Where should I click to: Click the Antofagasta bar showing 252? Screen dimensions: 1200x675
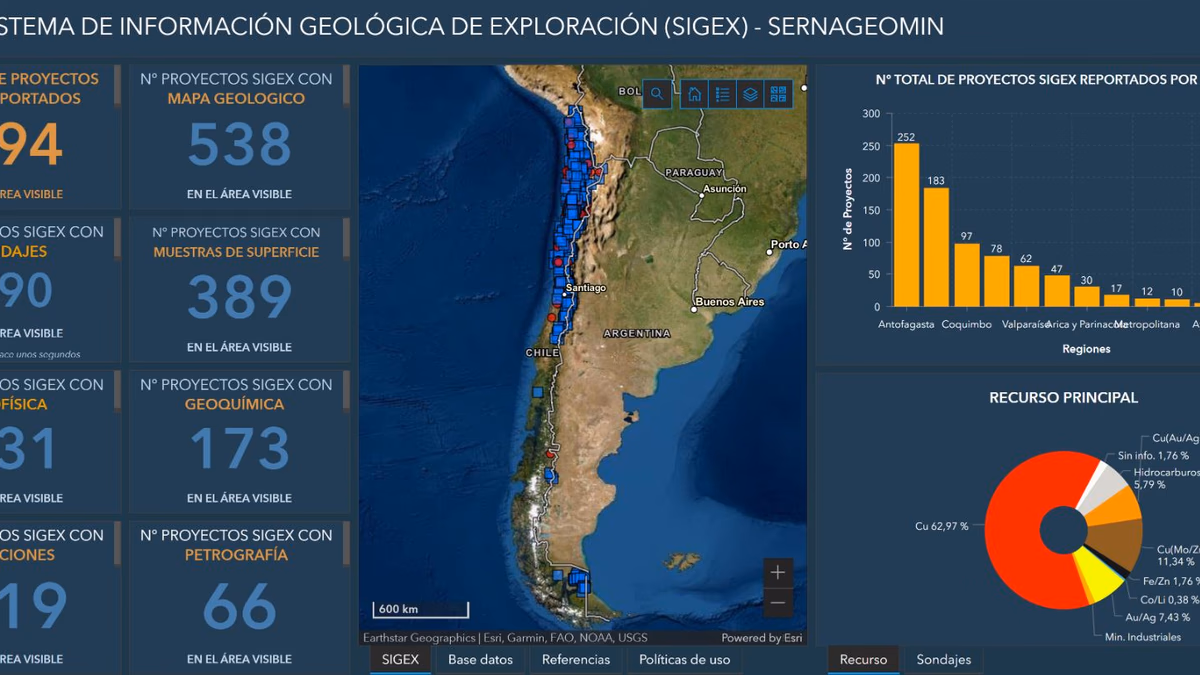906,225
